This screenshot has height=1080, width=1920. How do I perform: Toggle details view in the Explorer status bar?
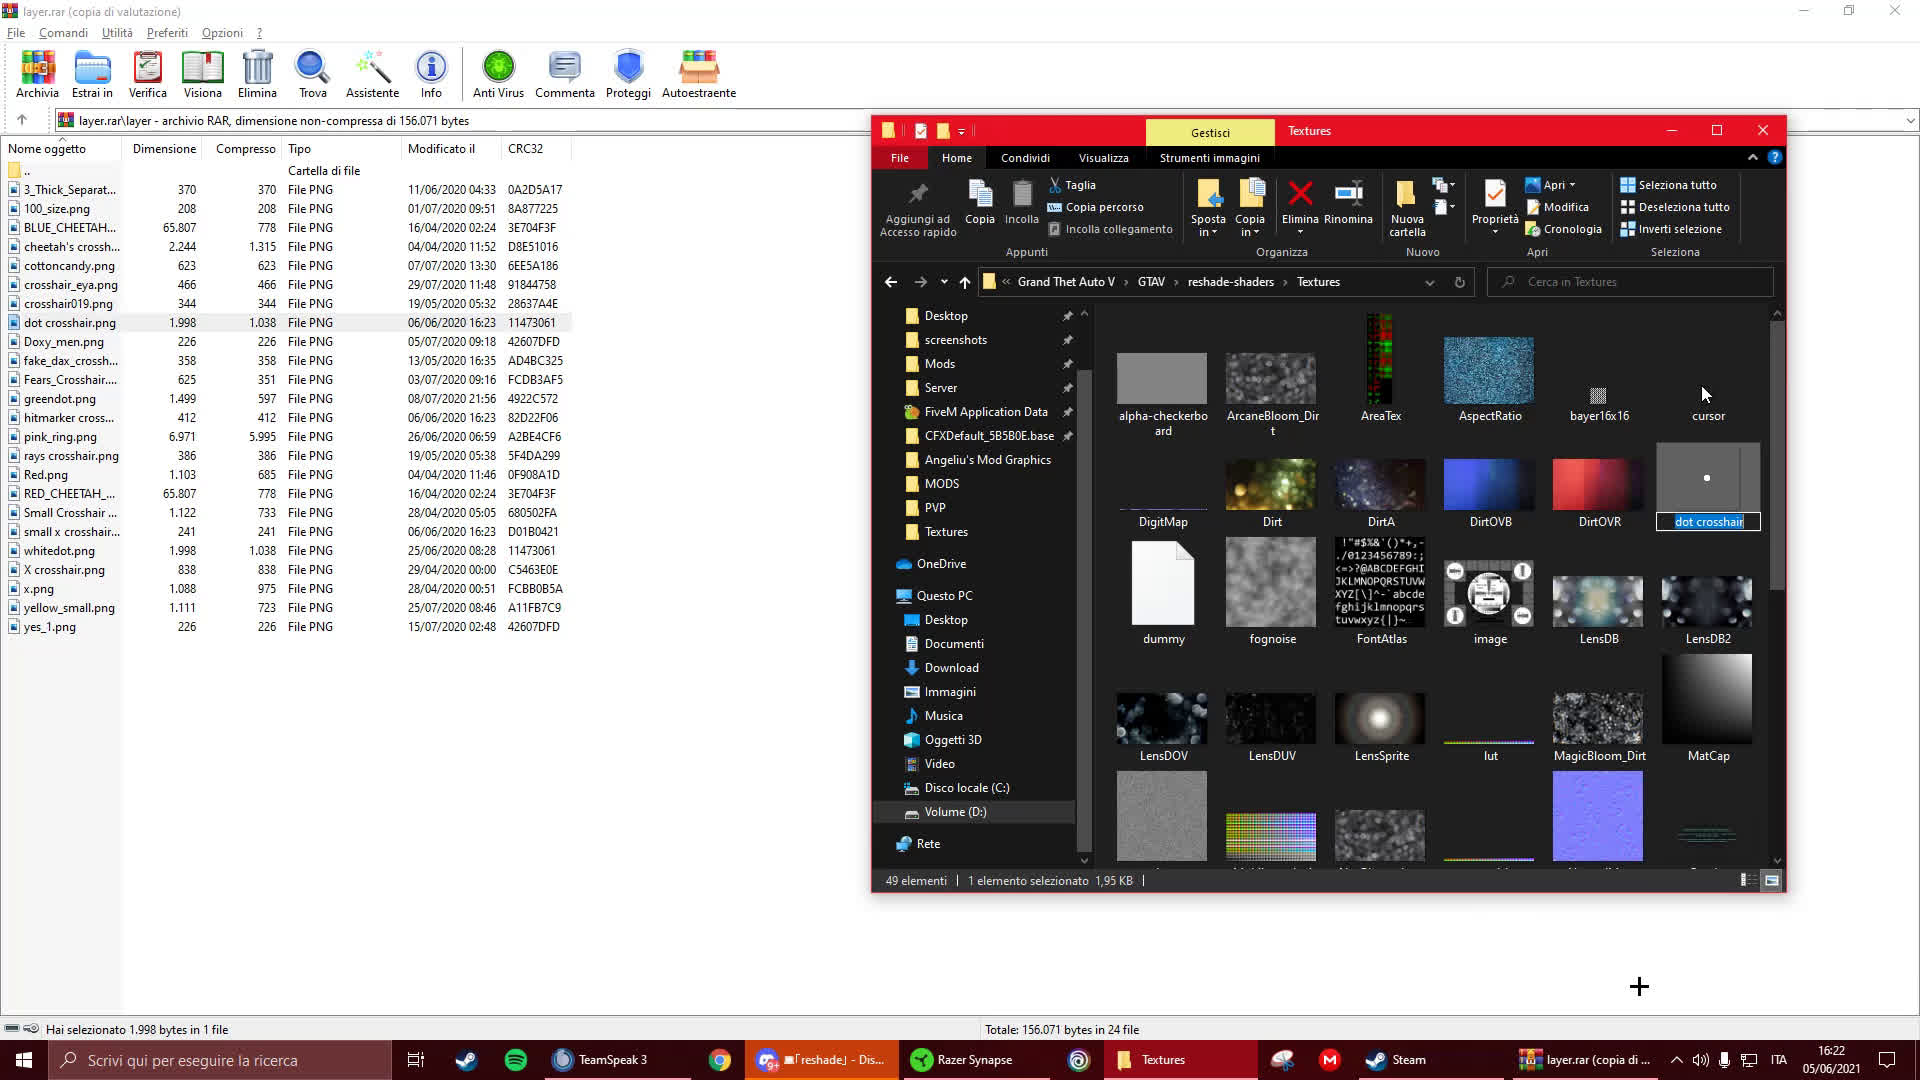pos(1746,880)
